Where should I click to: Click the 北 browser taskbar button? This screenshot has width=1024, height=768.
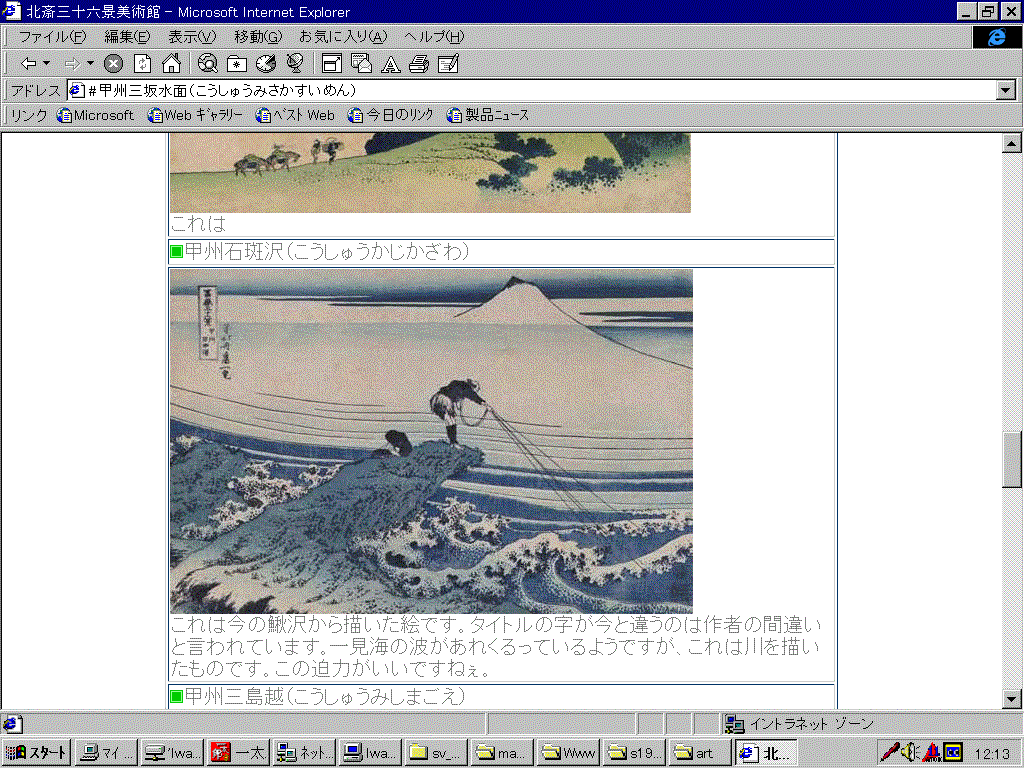click(766, 753)
